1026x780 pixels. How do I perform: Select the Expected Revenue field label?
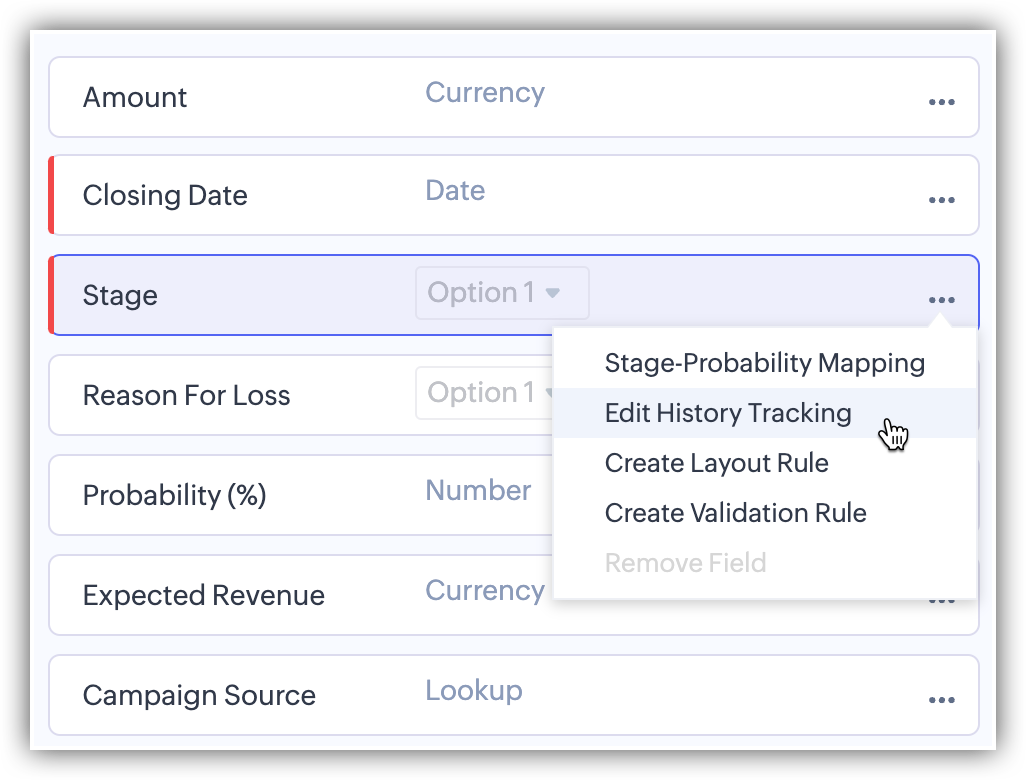[203, 595]
